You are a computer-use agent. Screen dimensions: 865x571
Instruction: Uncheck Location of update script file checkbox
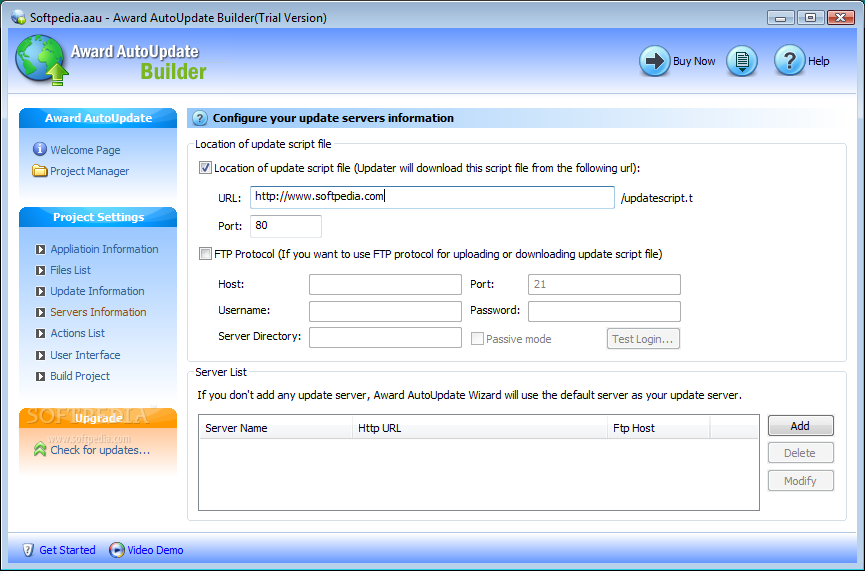[205, 168]
